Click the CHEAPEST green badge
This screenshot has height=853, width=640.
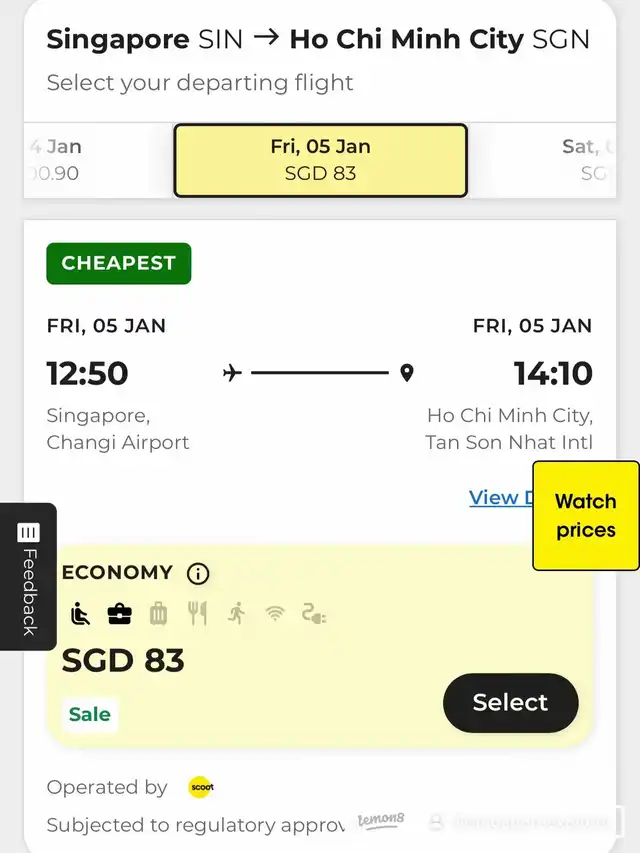[x=119, y=263]
